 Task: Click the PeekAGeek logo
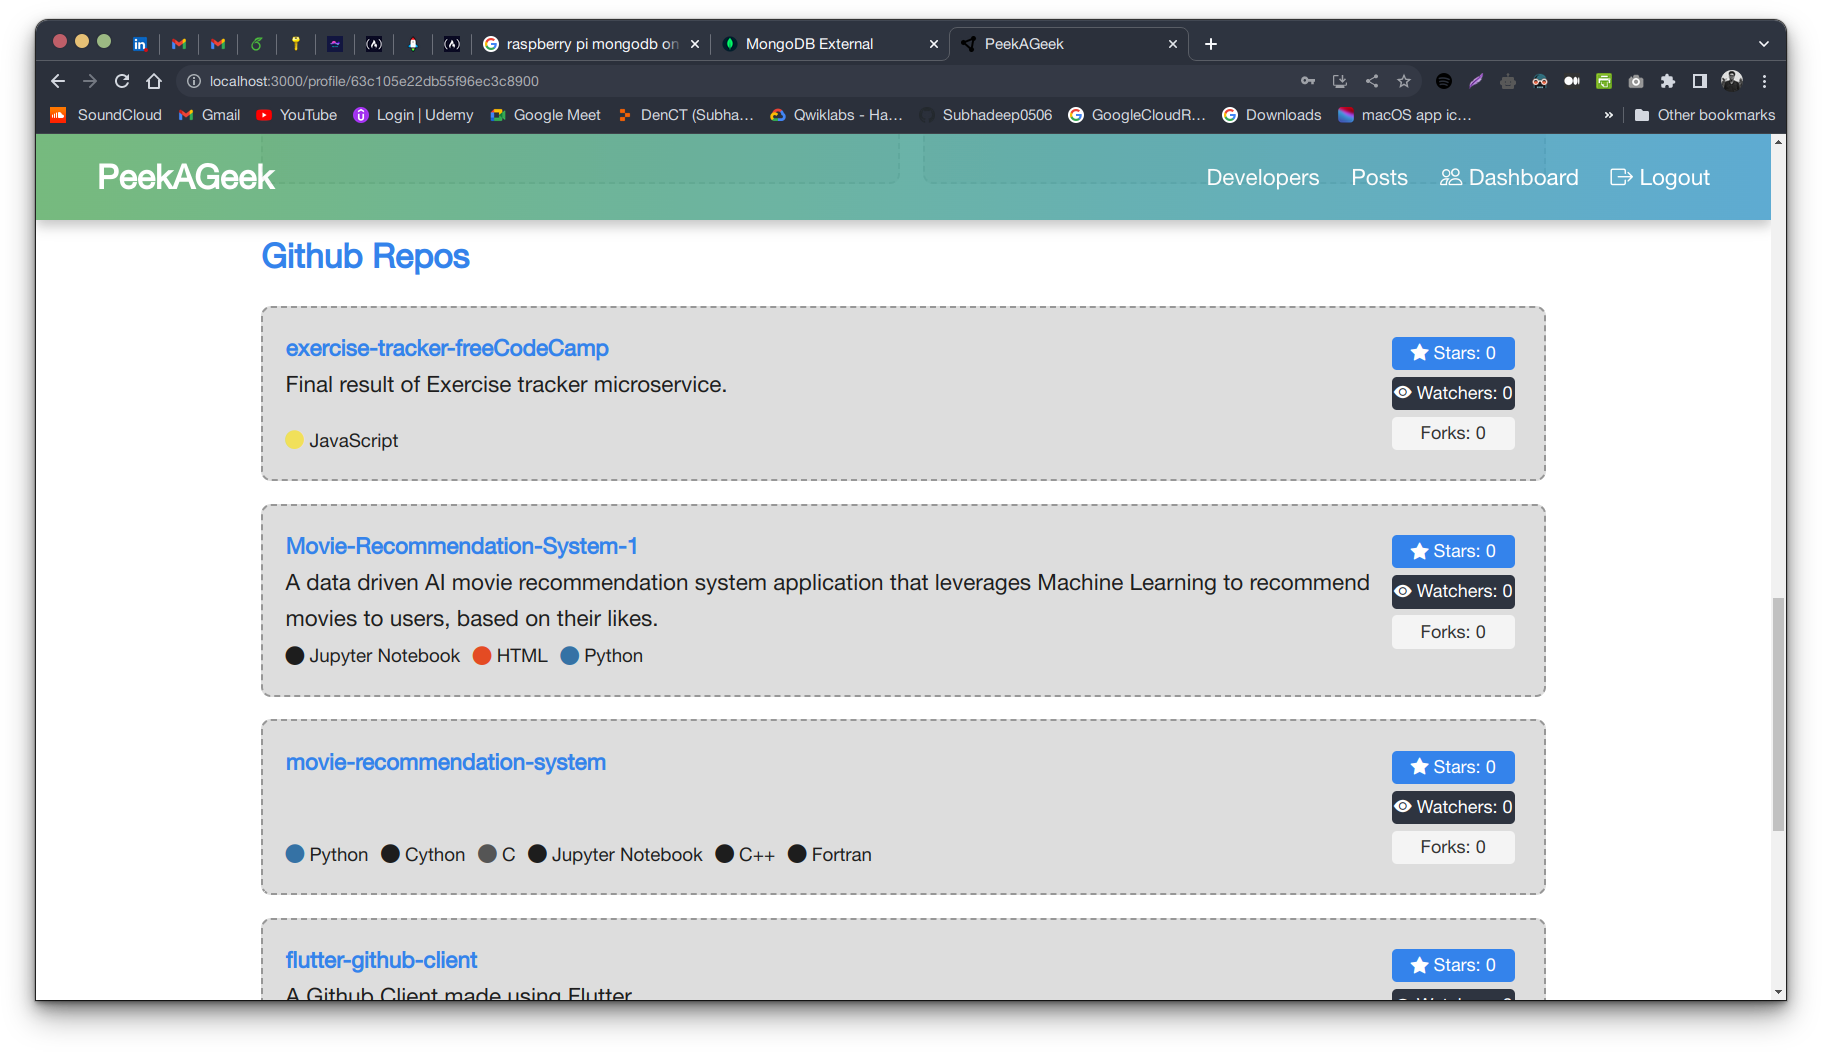click(x=186, y=177)
